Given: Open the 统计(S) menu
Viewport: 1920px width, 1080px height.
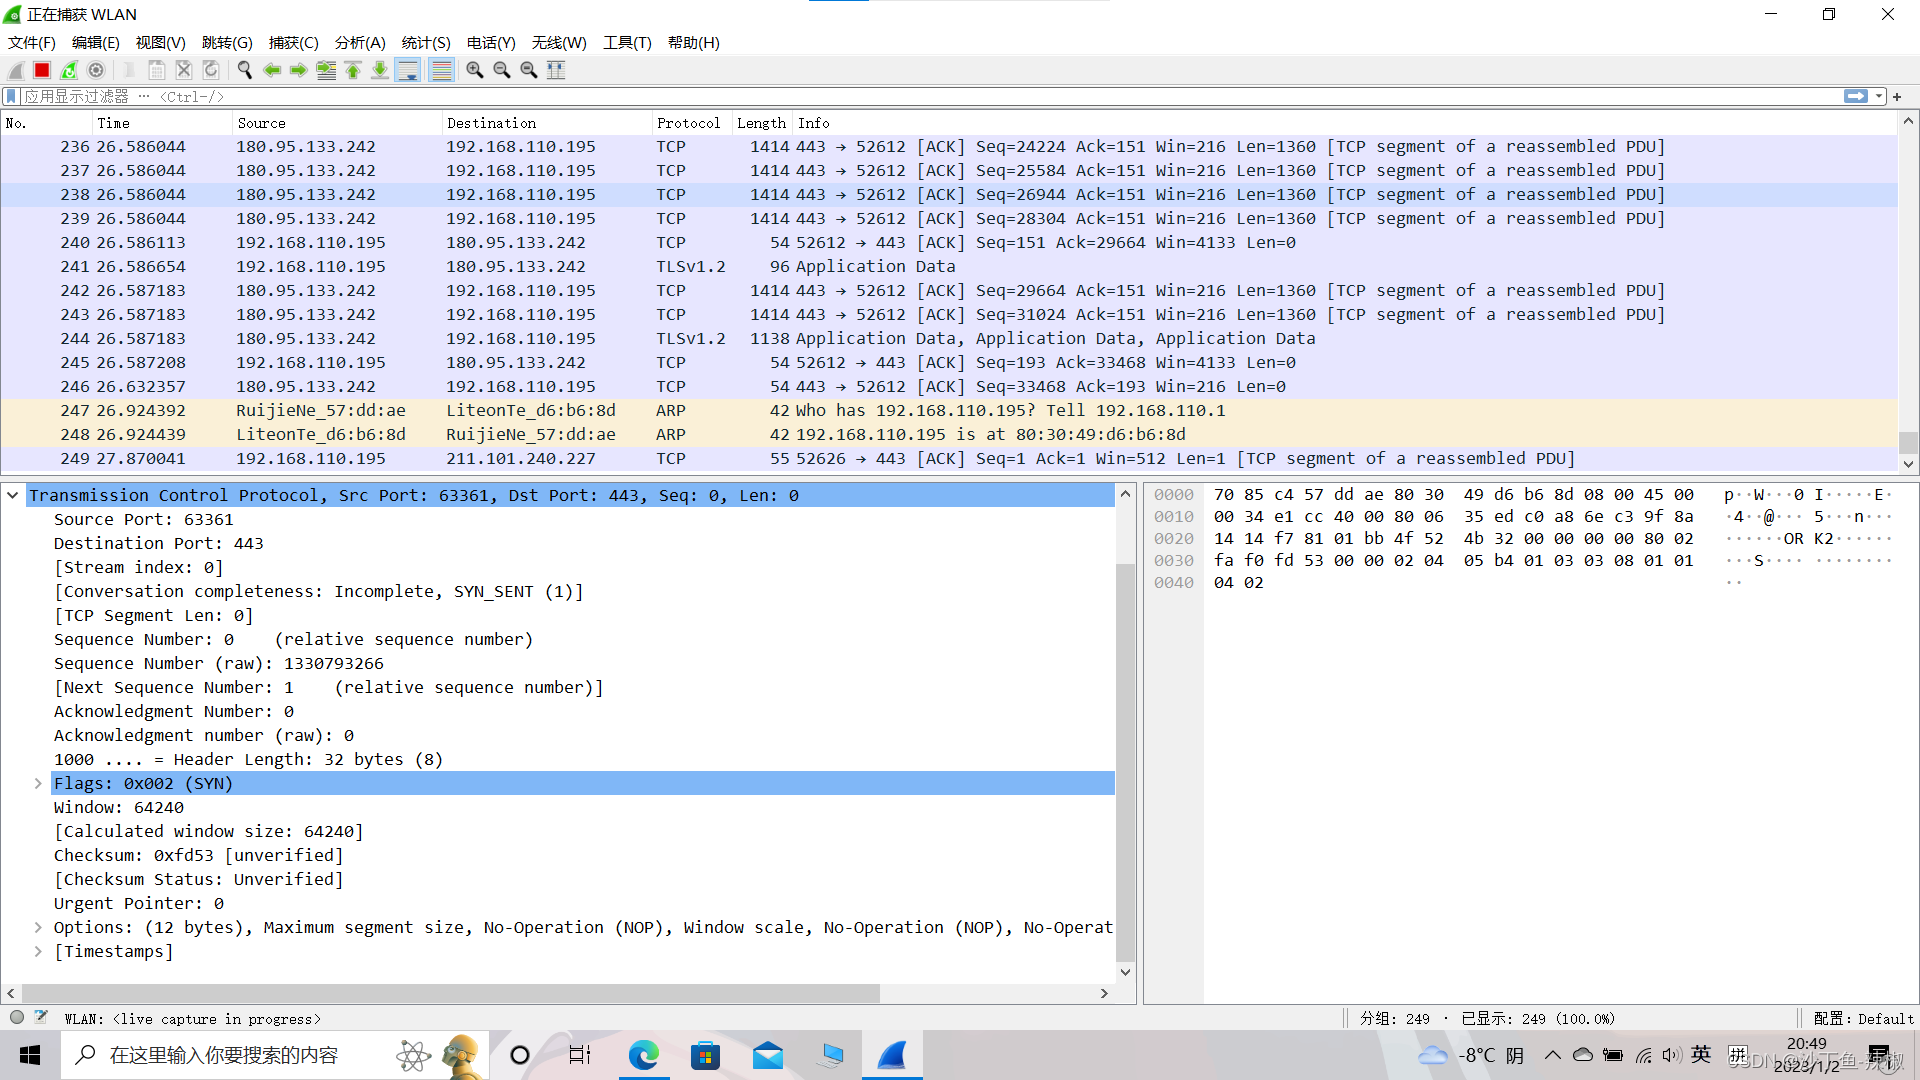Looking at the screenshot, I should [426, 42].
